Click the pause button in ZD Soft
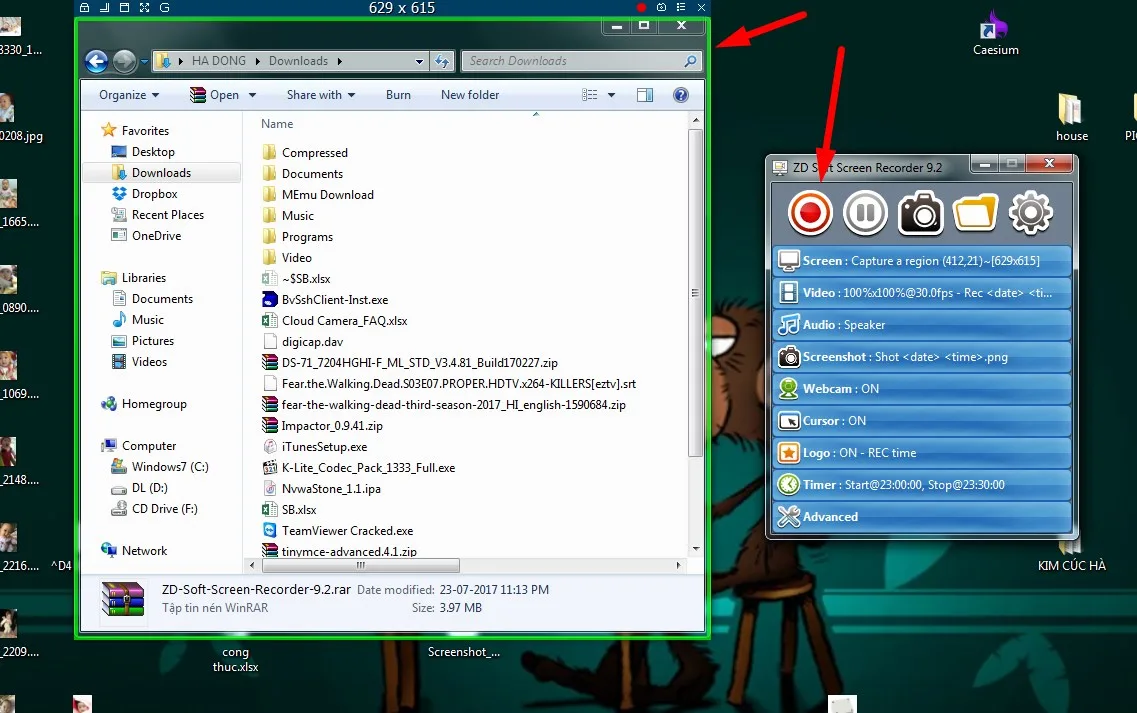This screenshot has width=1137, height=713. tap(865, 213)
